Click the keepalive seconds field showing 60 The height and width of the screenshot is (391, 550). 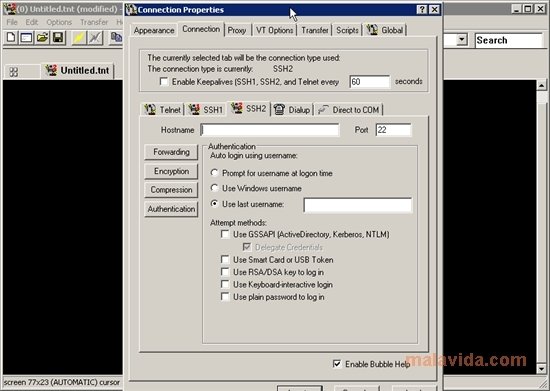(x=369, y=82)
